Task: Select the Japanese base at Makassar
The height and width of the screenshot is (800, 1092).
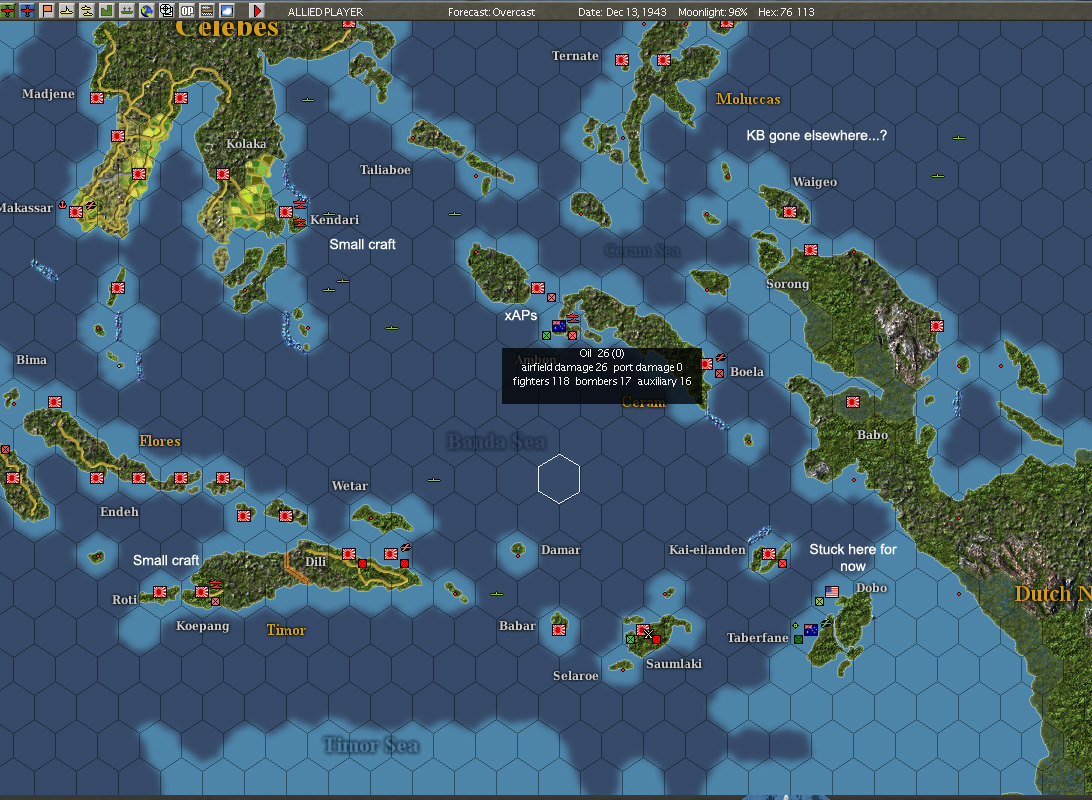Action: (76, 212)
